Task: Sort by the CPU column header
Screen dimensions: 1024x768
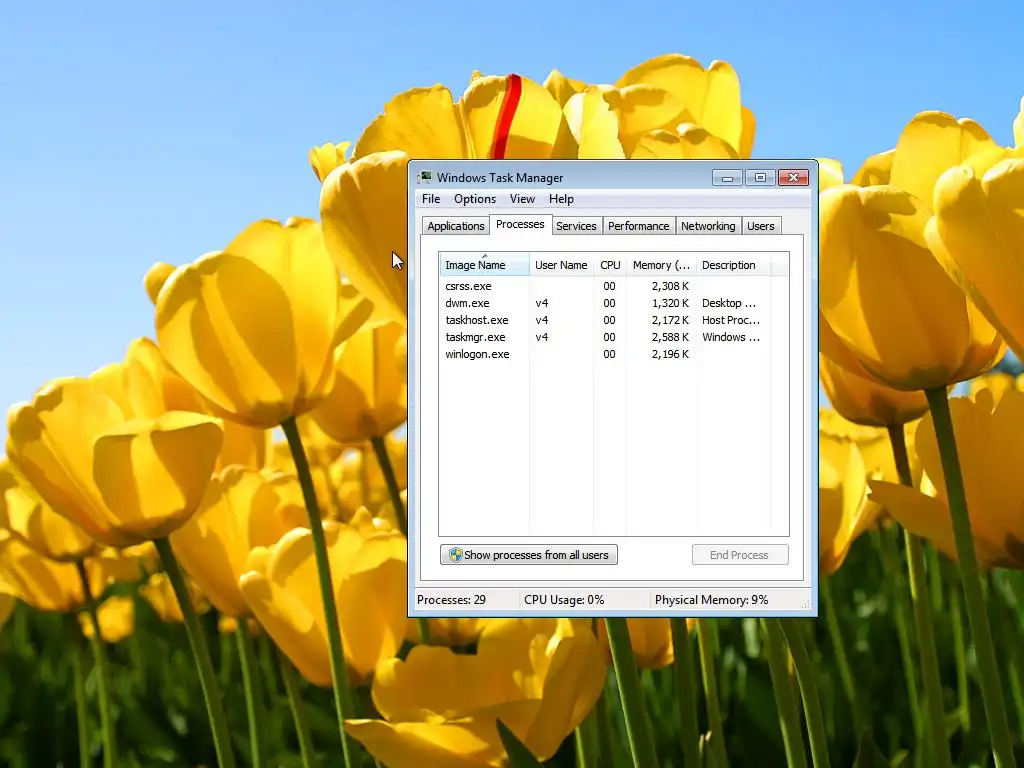Action: [x=610, y=264]
